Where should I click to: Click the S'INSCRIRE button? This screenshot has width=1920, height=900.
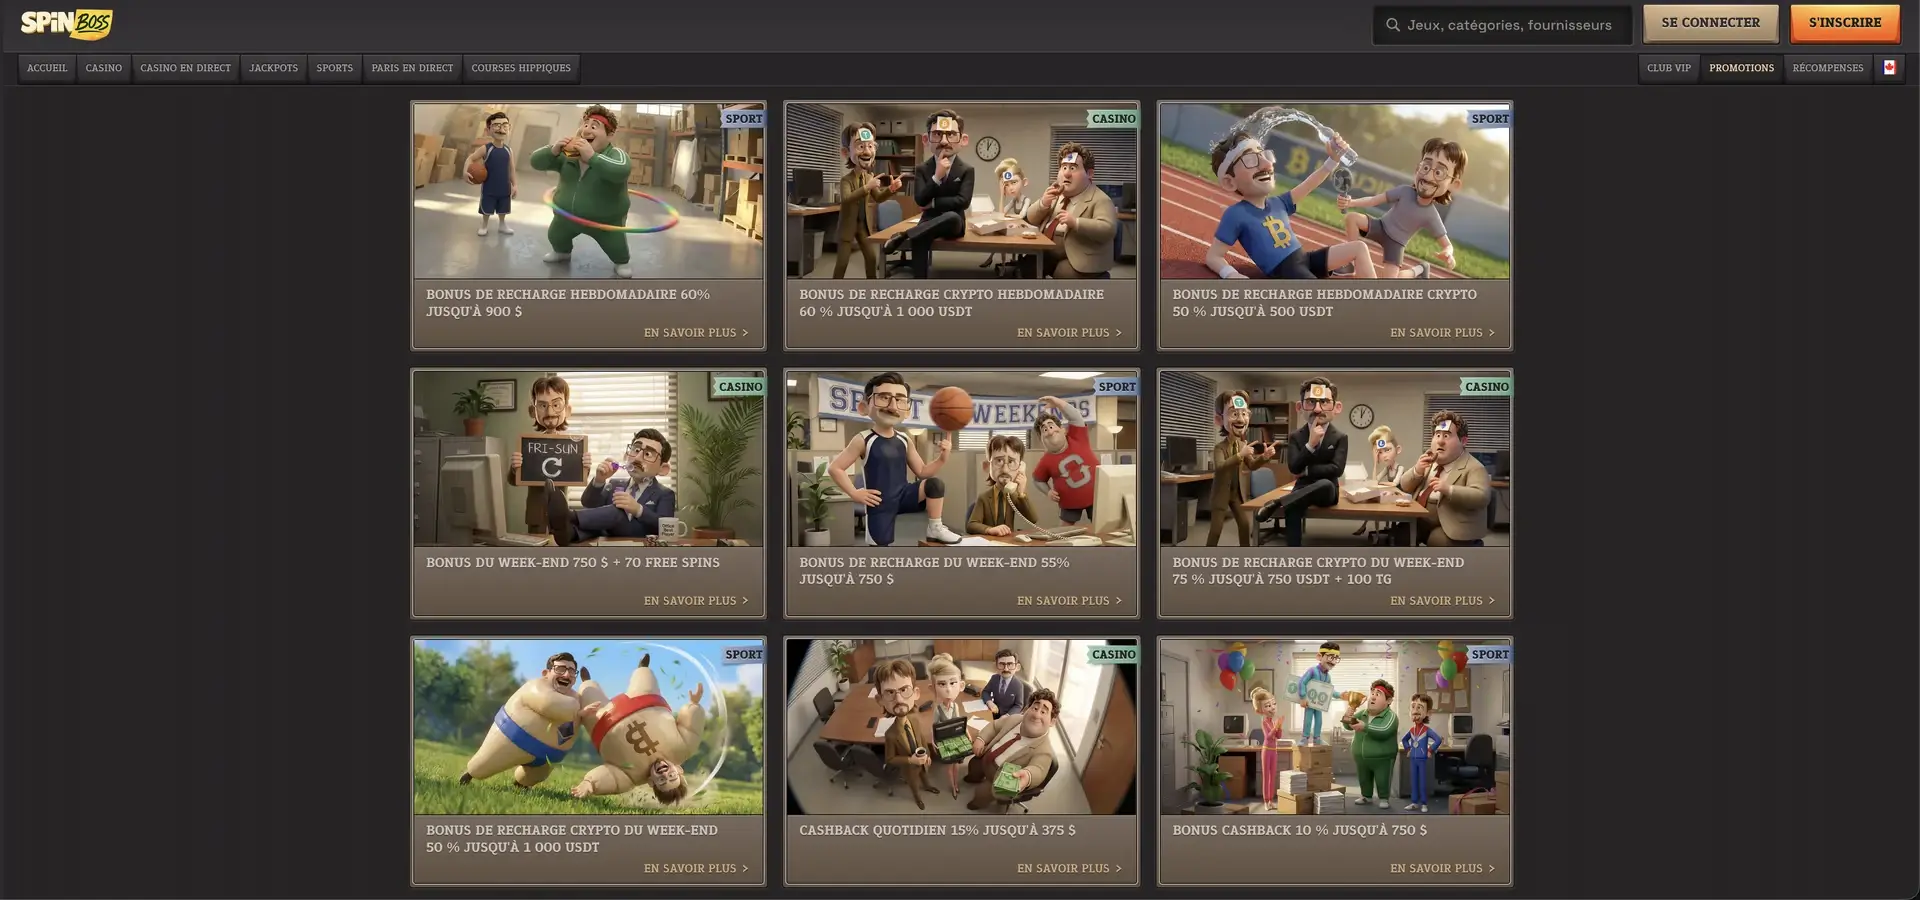1844,23
